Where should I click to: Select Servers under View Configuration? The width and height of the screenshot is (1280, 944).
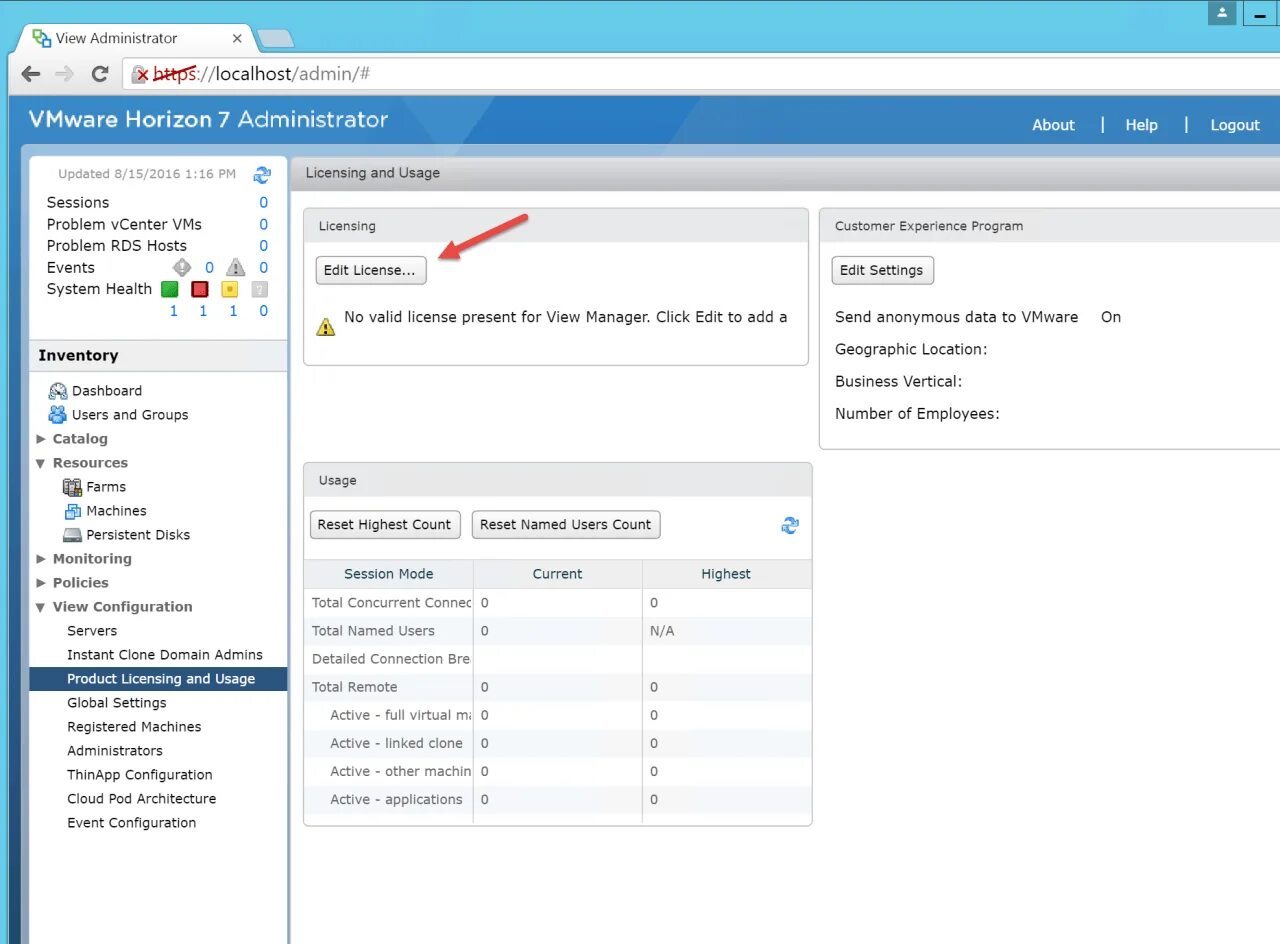tap(92, 631)
